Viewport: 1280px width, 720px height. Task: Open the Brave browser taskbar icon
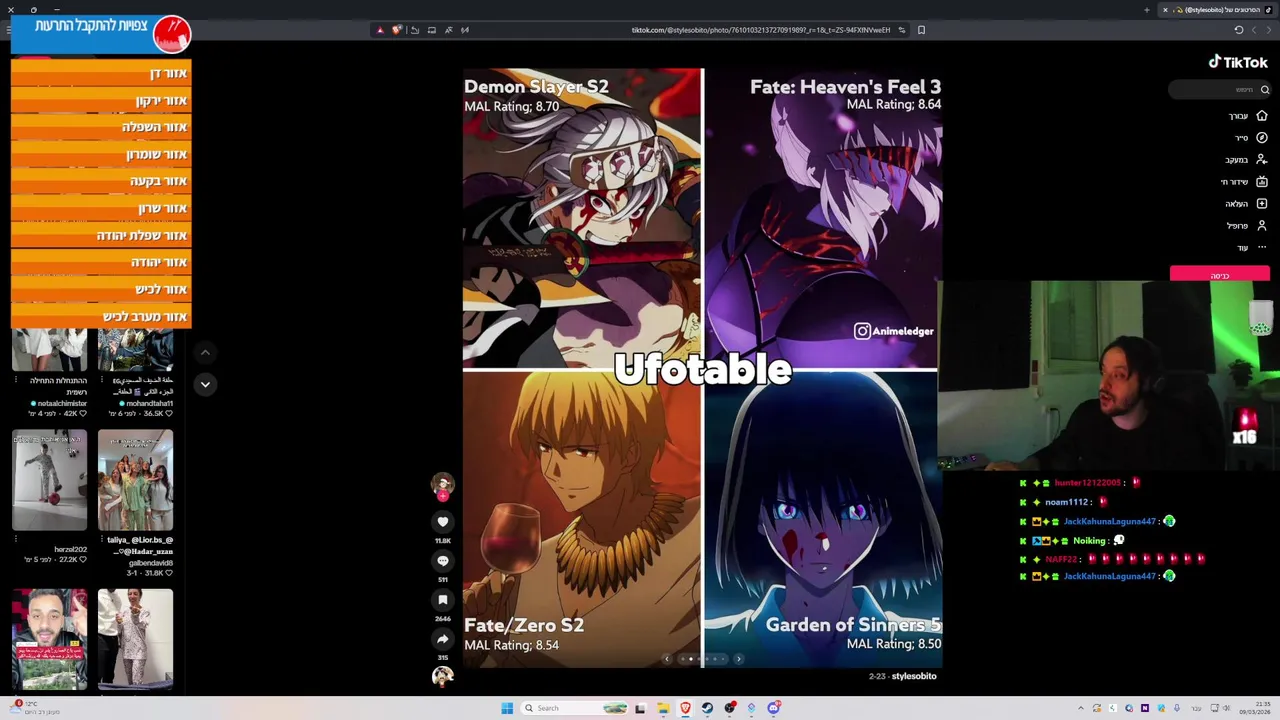tap(685, 708)
